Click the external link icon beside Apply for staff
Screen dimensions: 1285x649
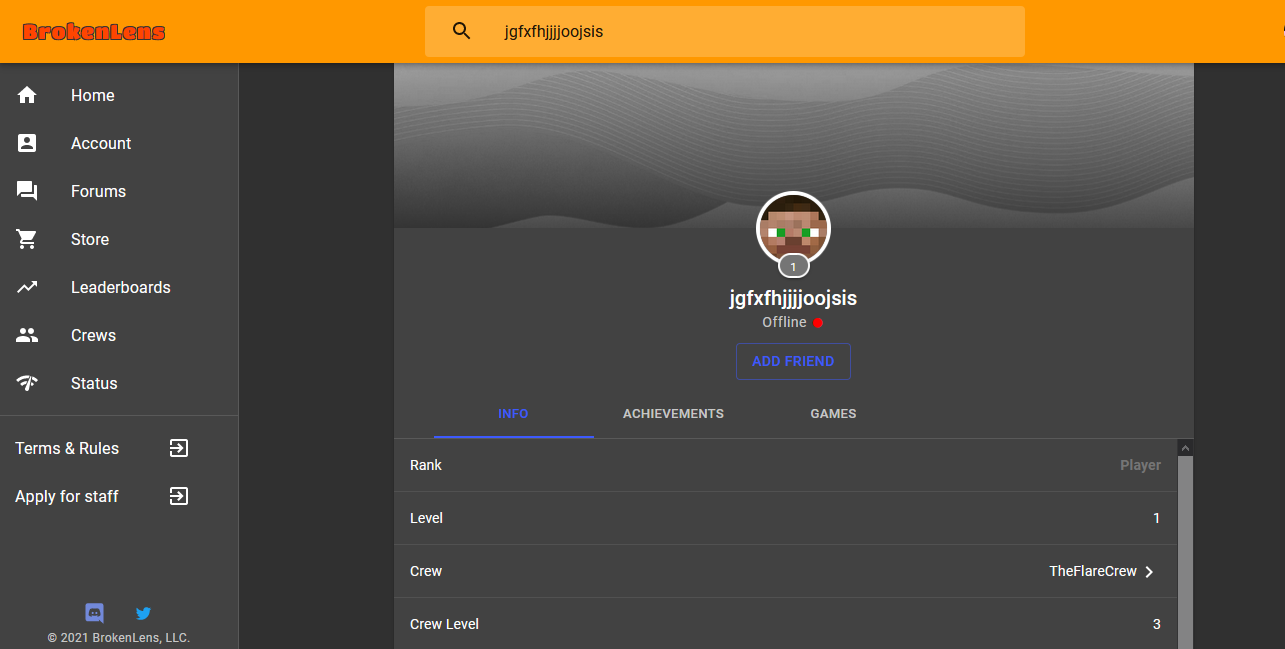pyautogui.click(x=179, y=496)
